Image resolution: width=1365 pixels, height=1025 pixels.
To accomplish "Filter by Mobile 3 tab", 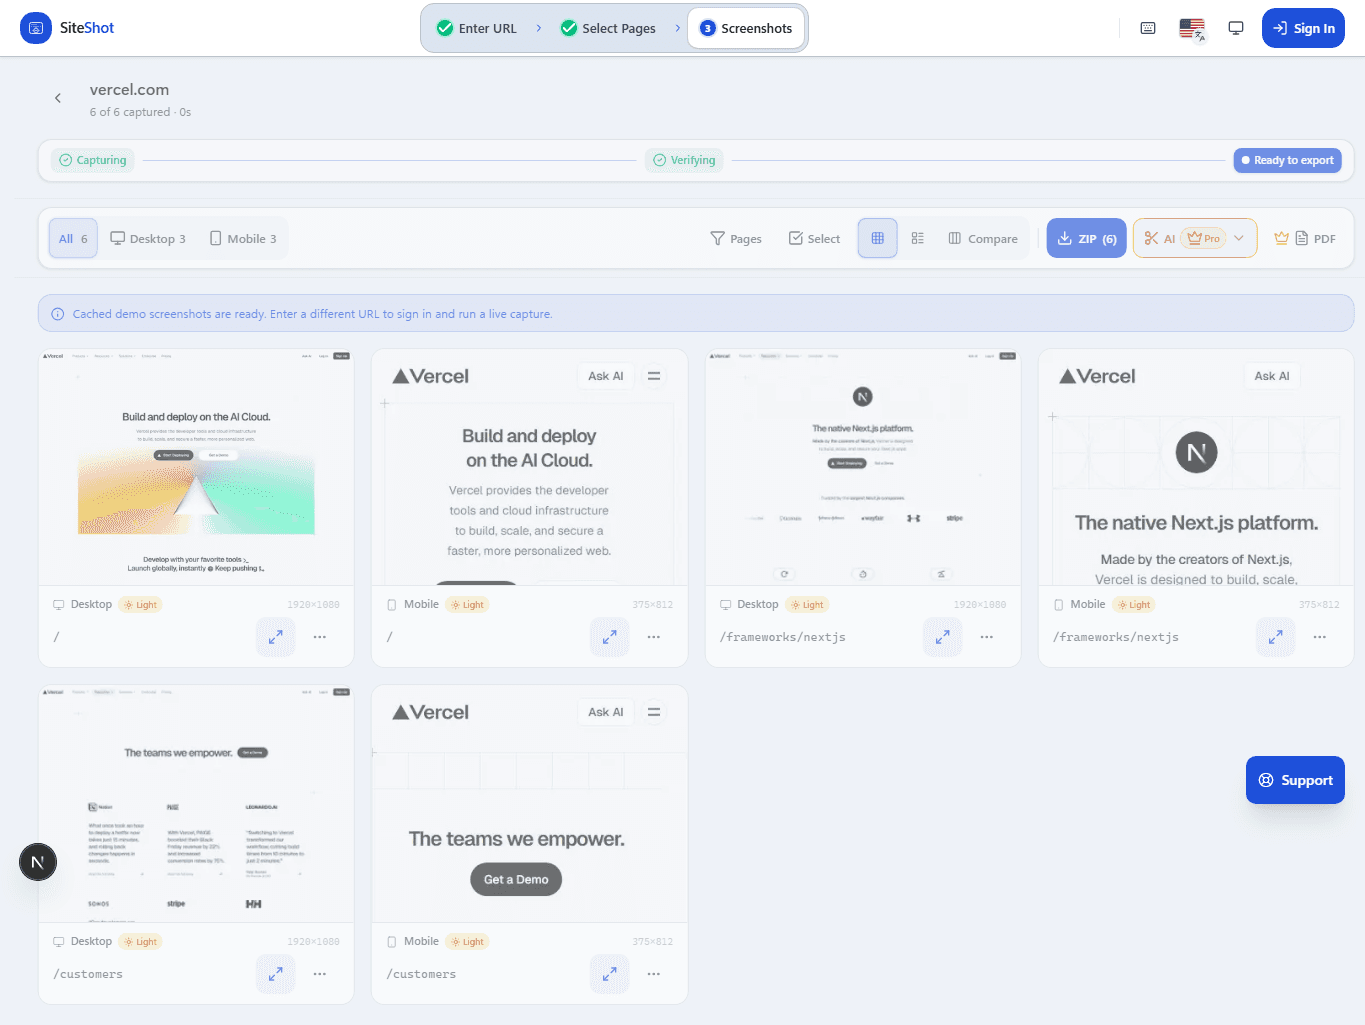I will tap(243, 238).
